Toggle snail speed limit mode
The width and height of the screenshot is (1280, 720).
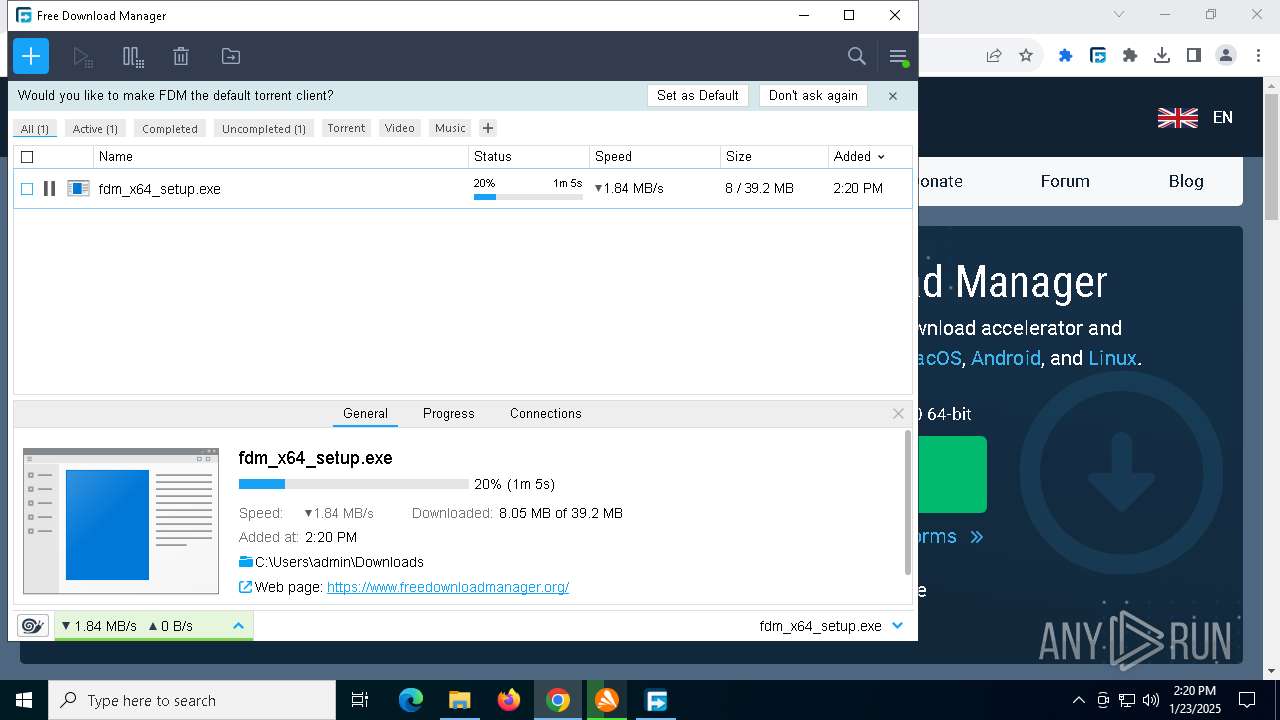[33, 626]
